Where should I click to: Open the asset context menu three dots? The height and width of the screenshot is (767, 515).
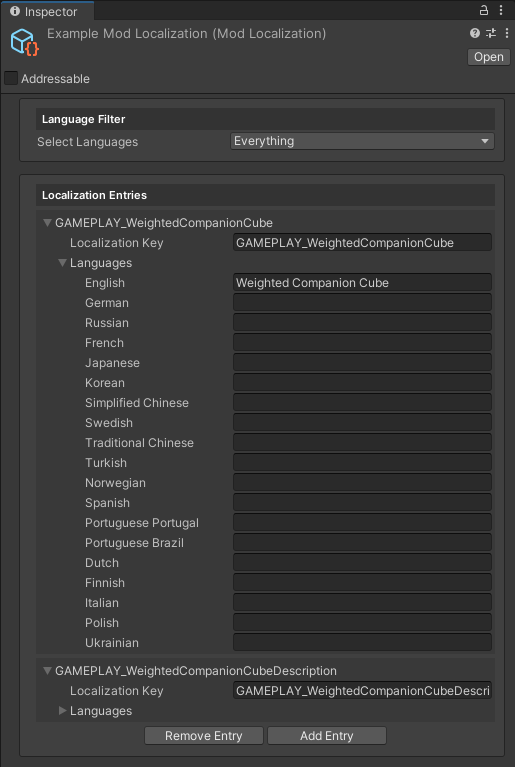point(506,33)
